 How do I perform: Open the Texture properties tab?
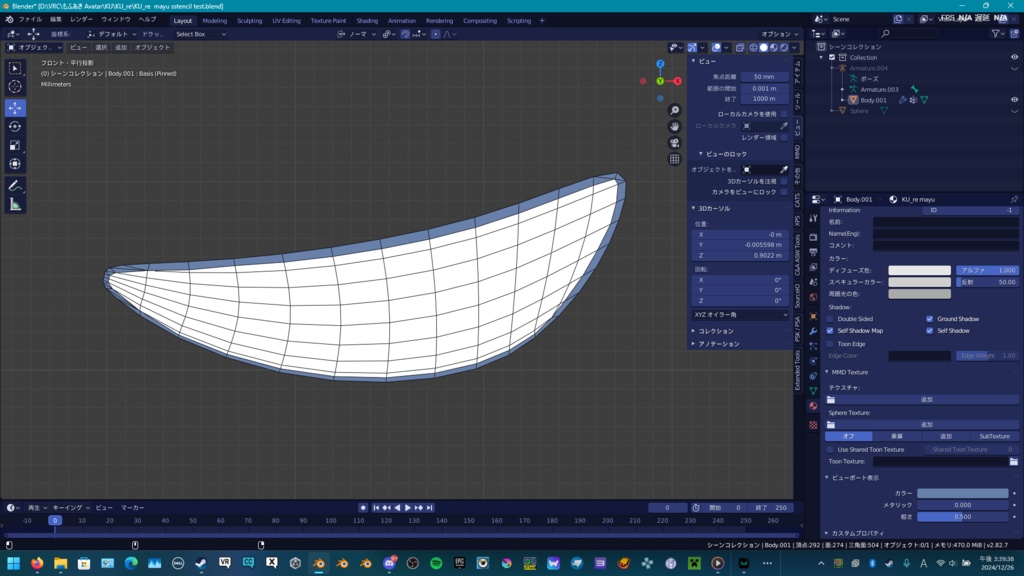coord(813,425)
